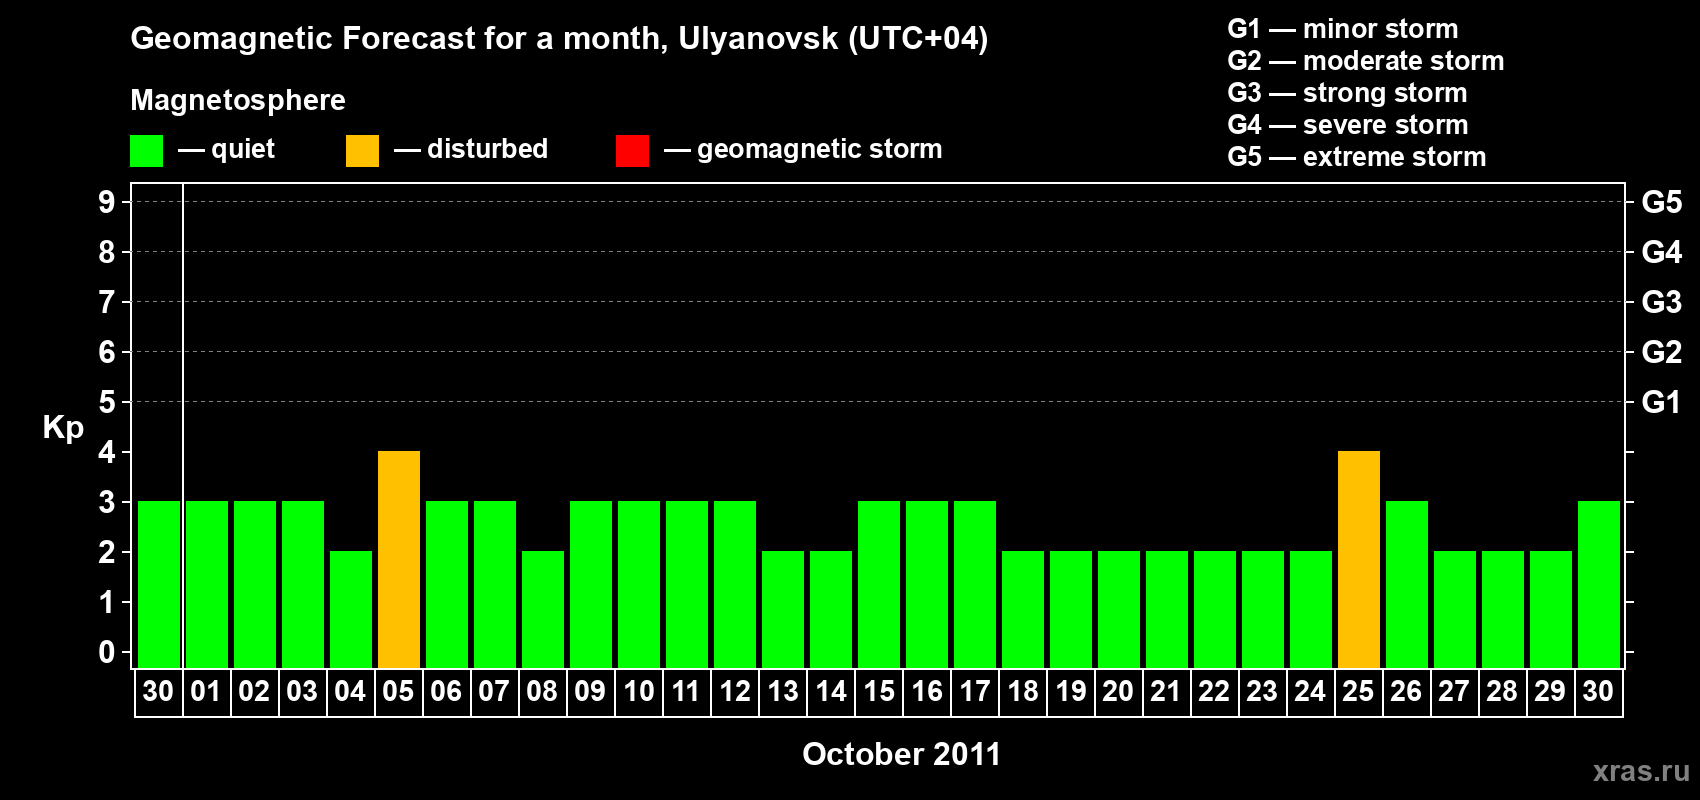
Task: Click the Geomagnetic Forecast chart title
Action: tap(559, 39)
